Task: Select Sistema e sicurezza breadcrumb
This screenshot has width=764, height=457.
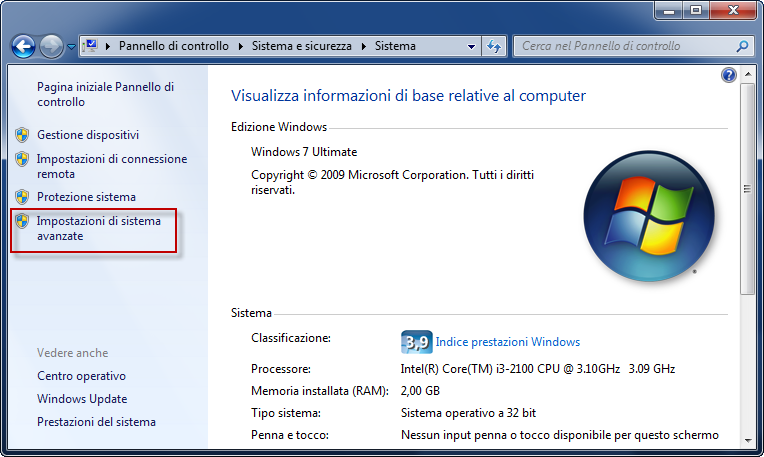Action: coord(302,46)
